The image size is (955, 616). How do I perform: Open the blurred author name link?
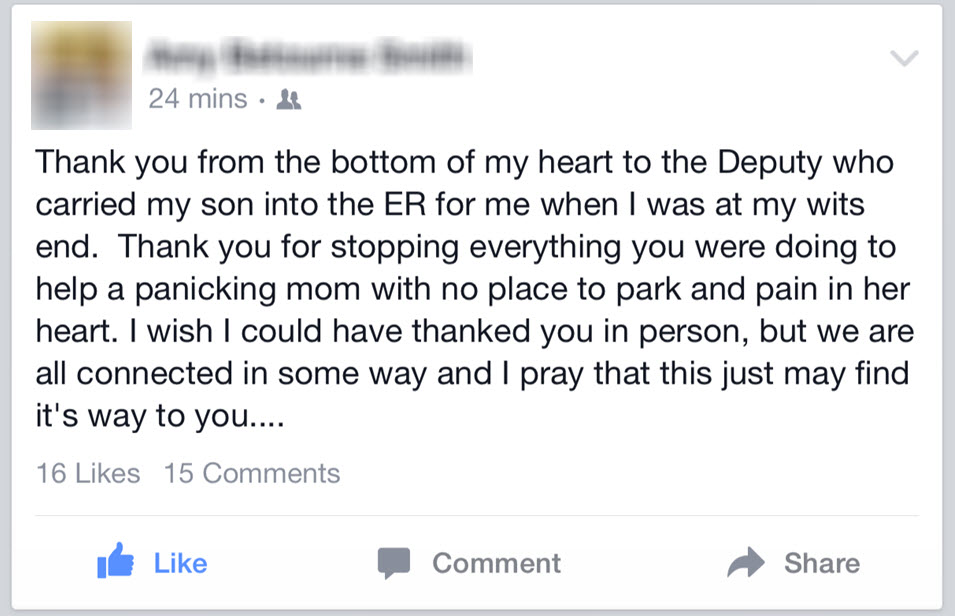pyautogui.click(x=308, y=57)
